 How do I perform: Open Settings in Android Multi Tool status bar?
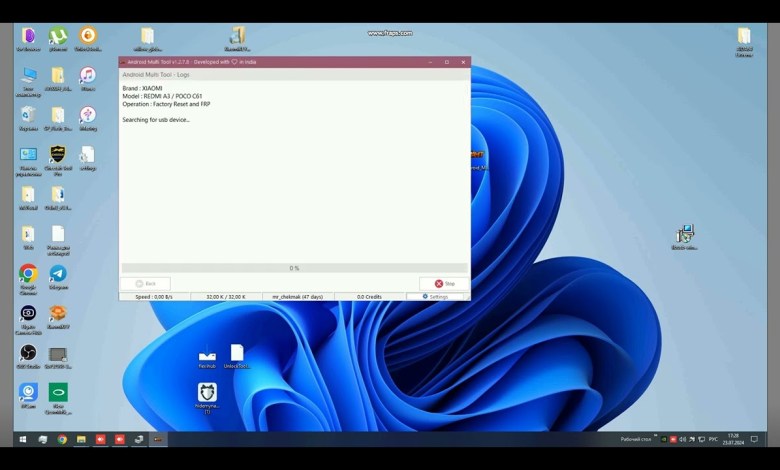436,297
